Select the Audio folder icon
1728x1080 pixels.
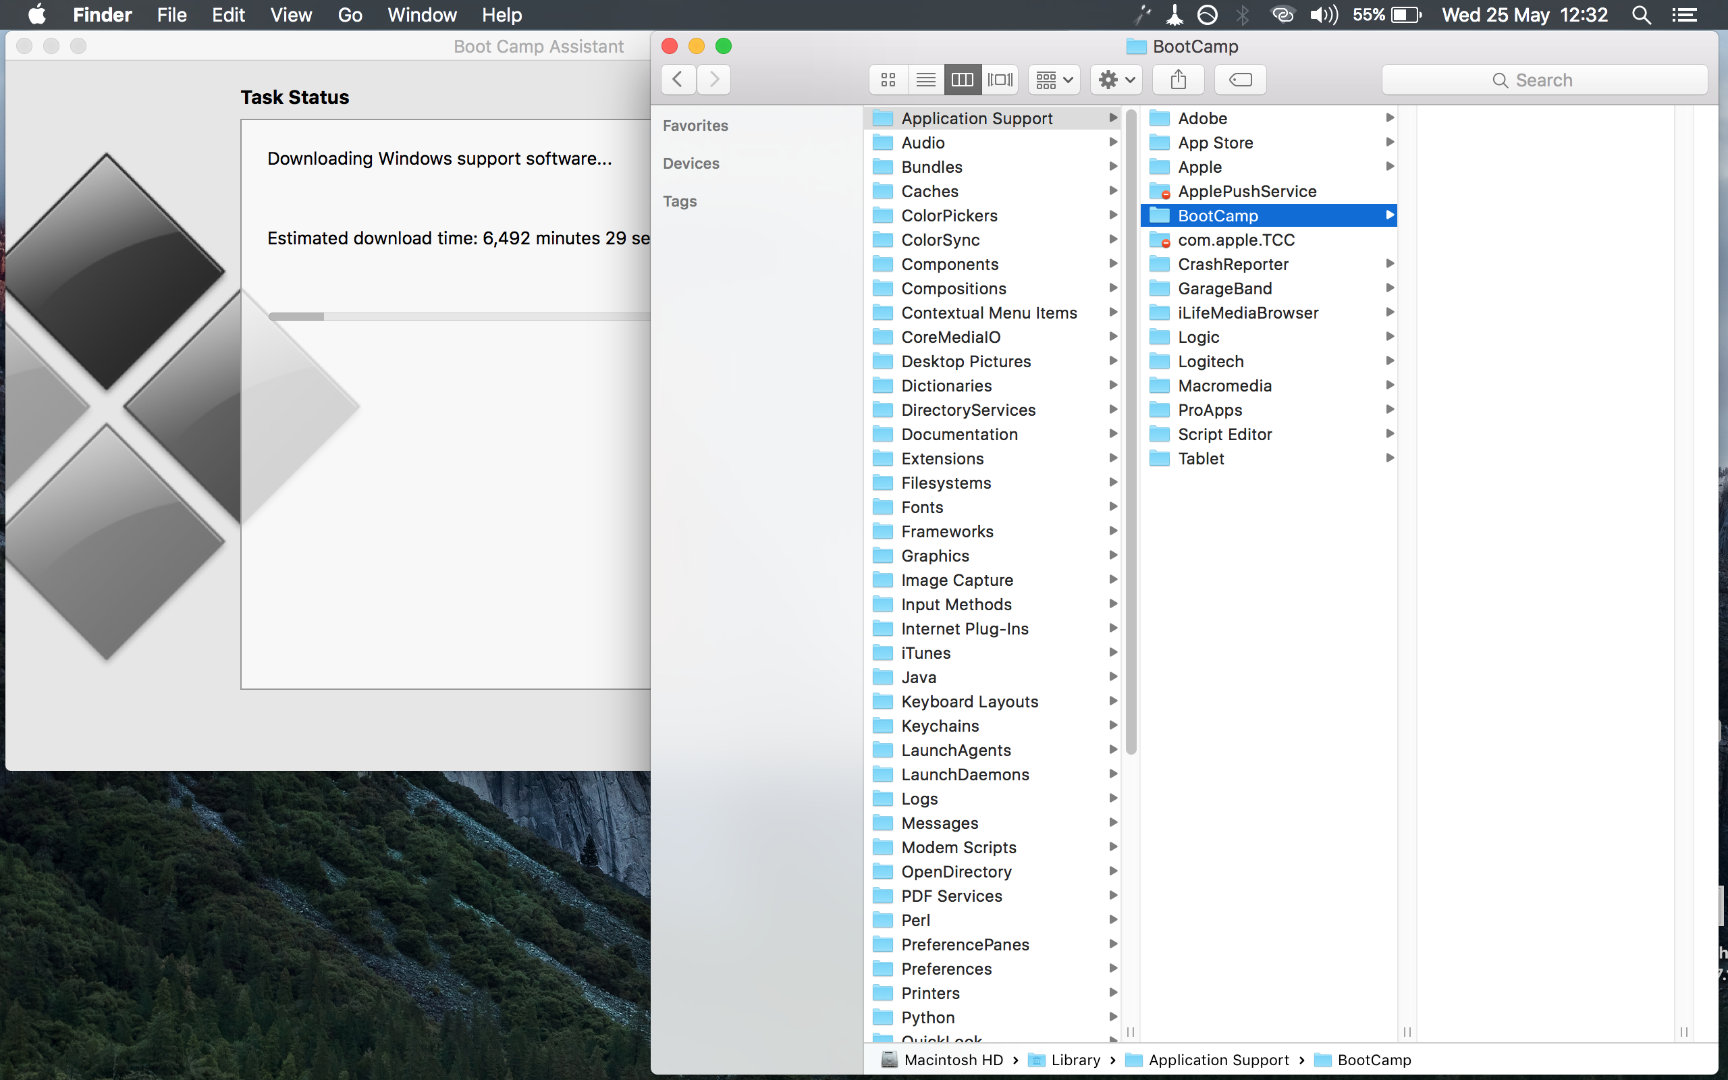(x=883, y=143)
